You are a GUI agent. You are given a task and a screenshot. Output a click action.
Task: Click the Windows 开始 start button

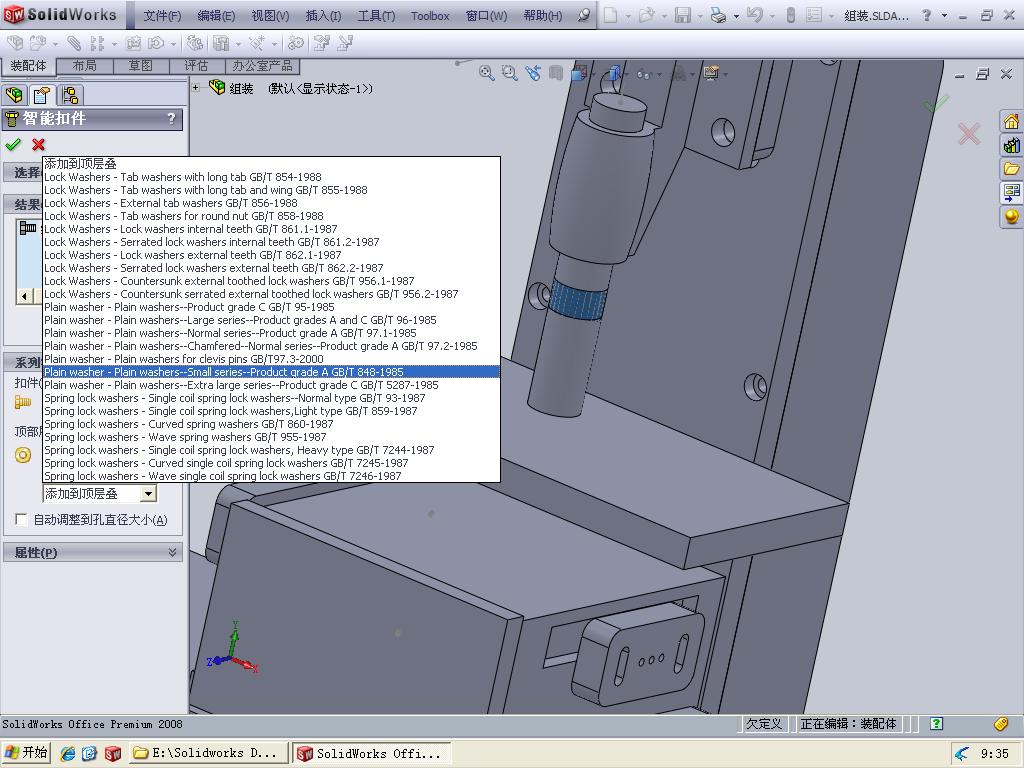[x=27, y=753]
